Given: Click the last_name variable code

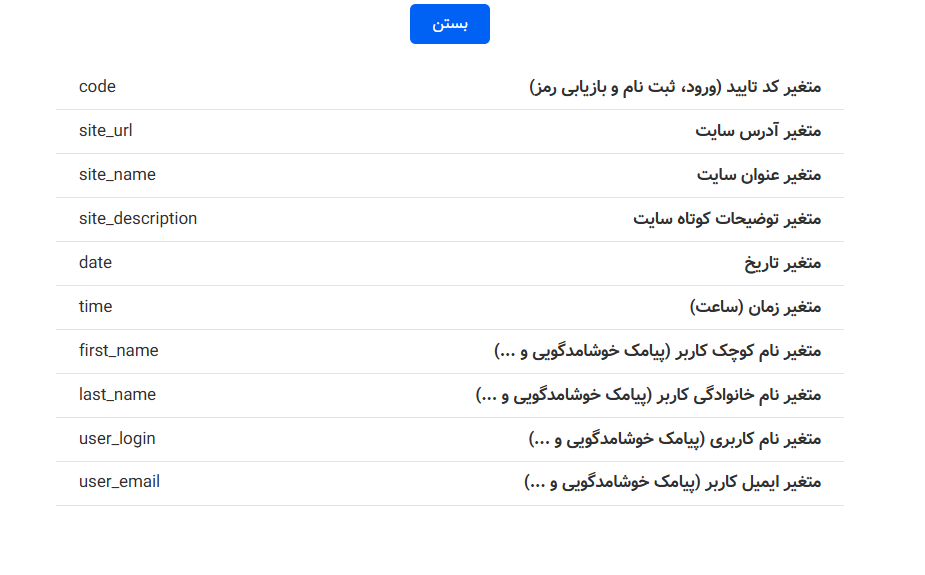Looking at the screenshot, I should (117, 395).
